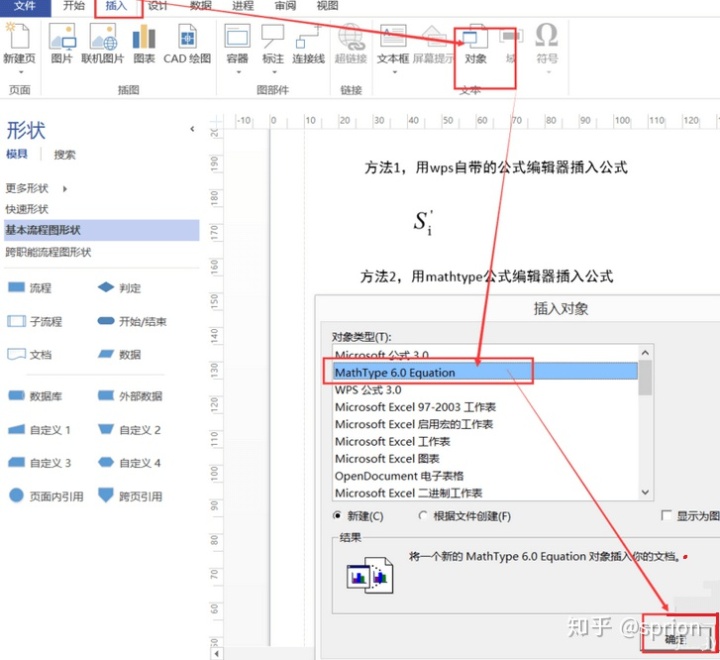Screen dimensions: 720x660
Task: Click object list scroll up arrow
Action: (645, 353)
